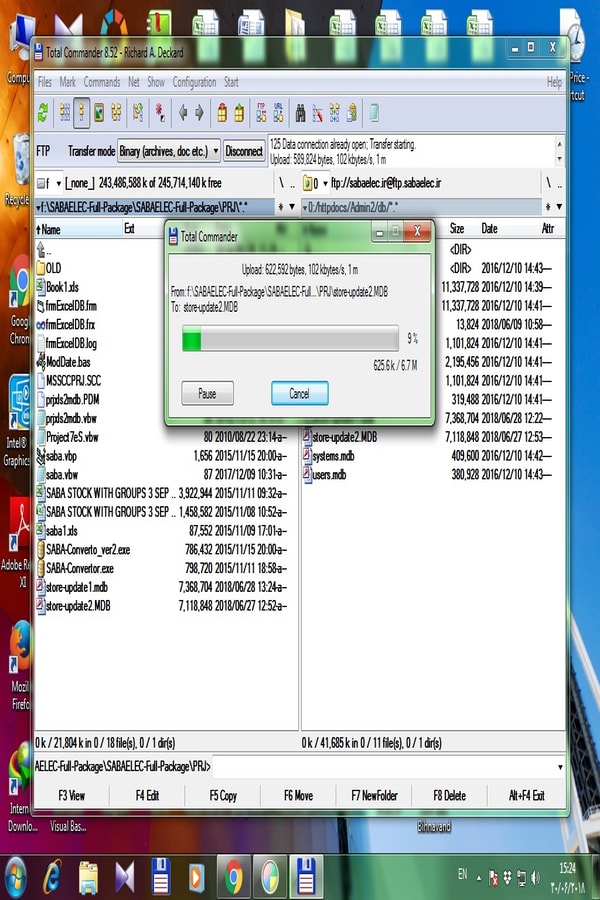600x900 pixels.
Task: Open right panel directory history arrow
Action: (x=559, y=207)
